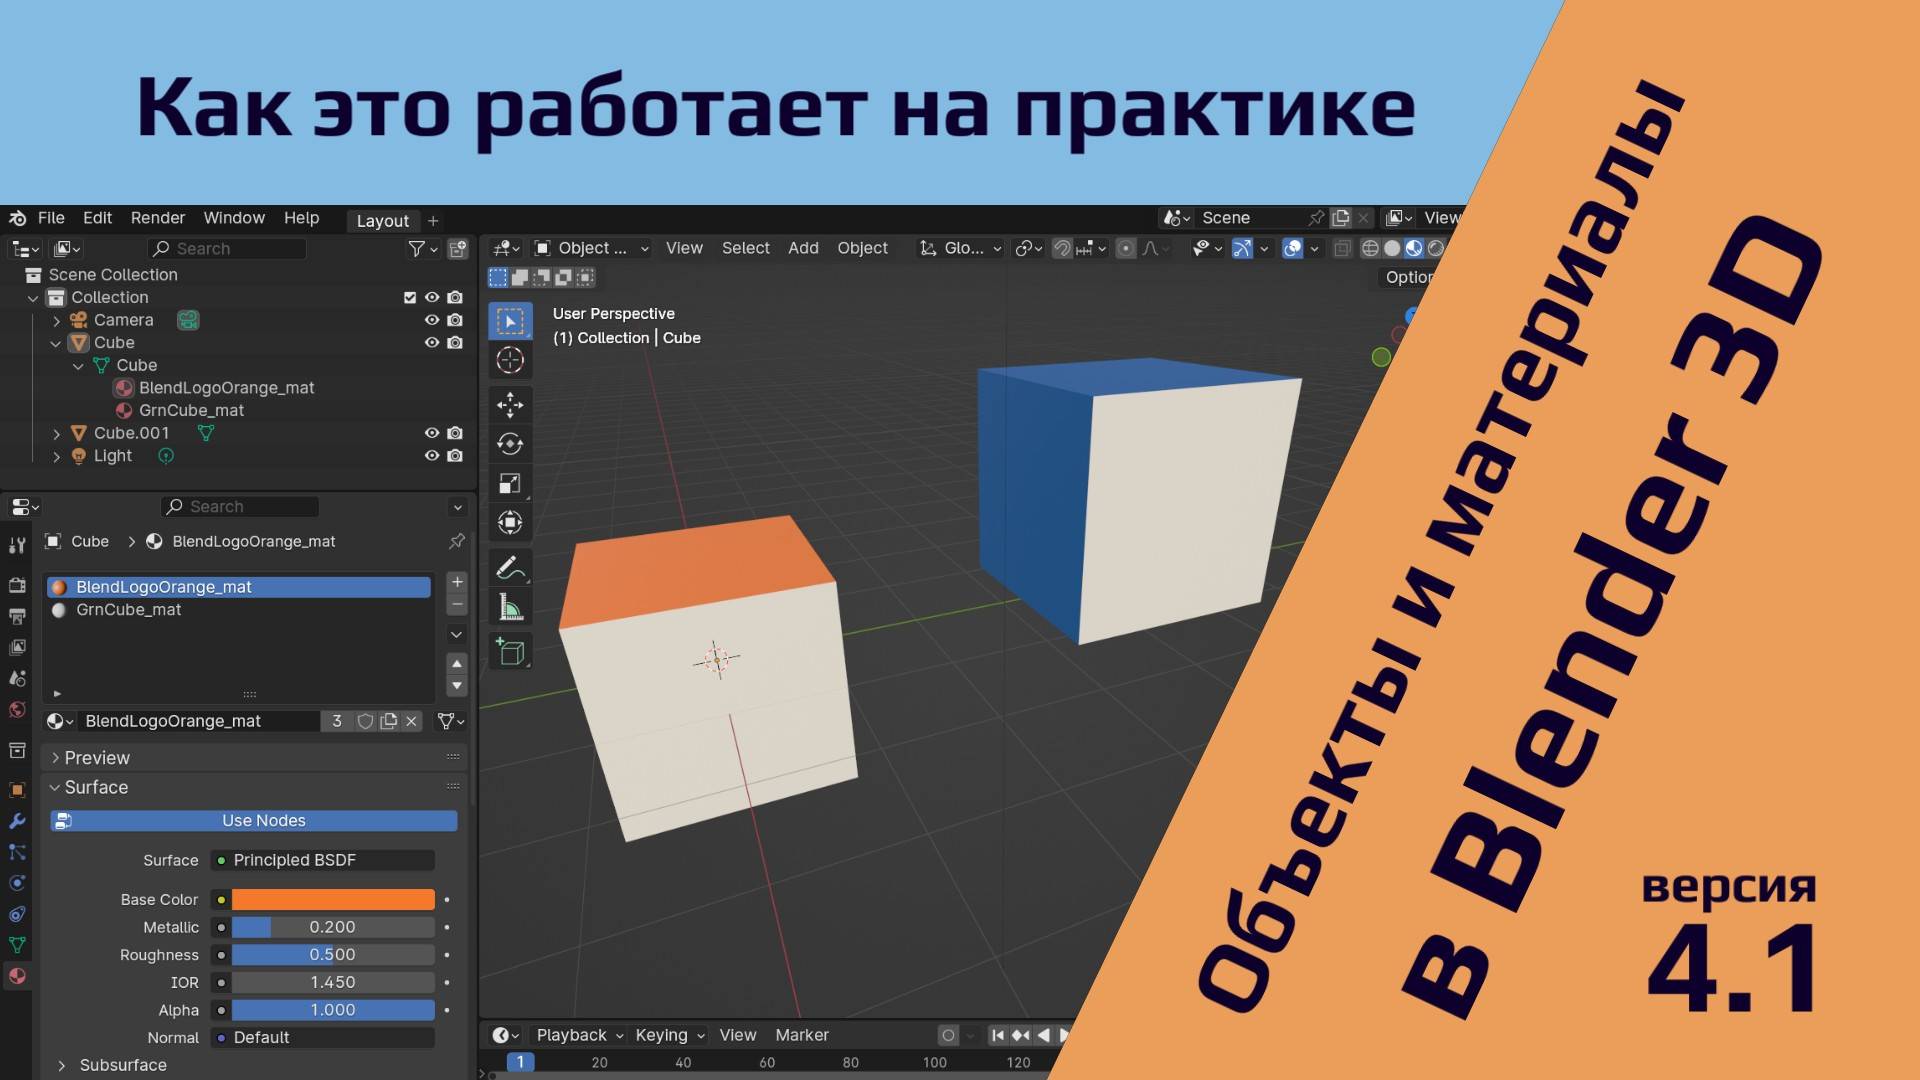Viewport: 1920px width, 1080px height.
Task: Click the Use Nodes button
Action: coord(253,820)
